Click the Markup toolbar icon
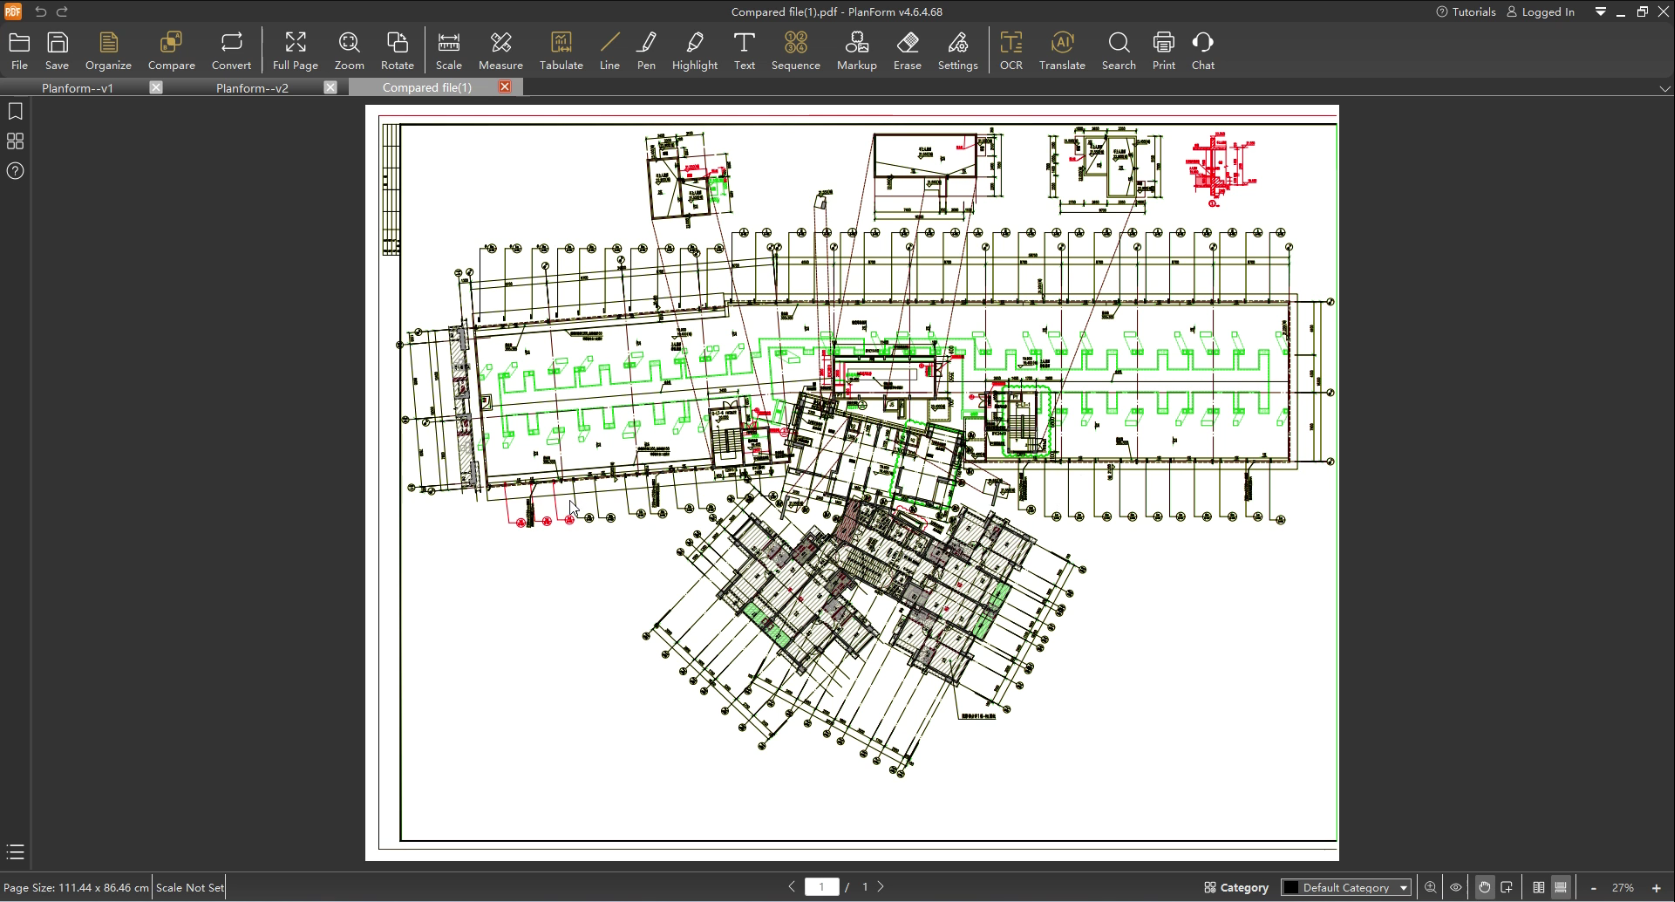This screenshot has width=1675, height=902. point(856,51)
